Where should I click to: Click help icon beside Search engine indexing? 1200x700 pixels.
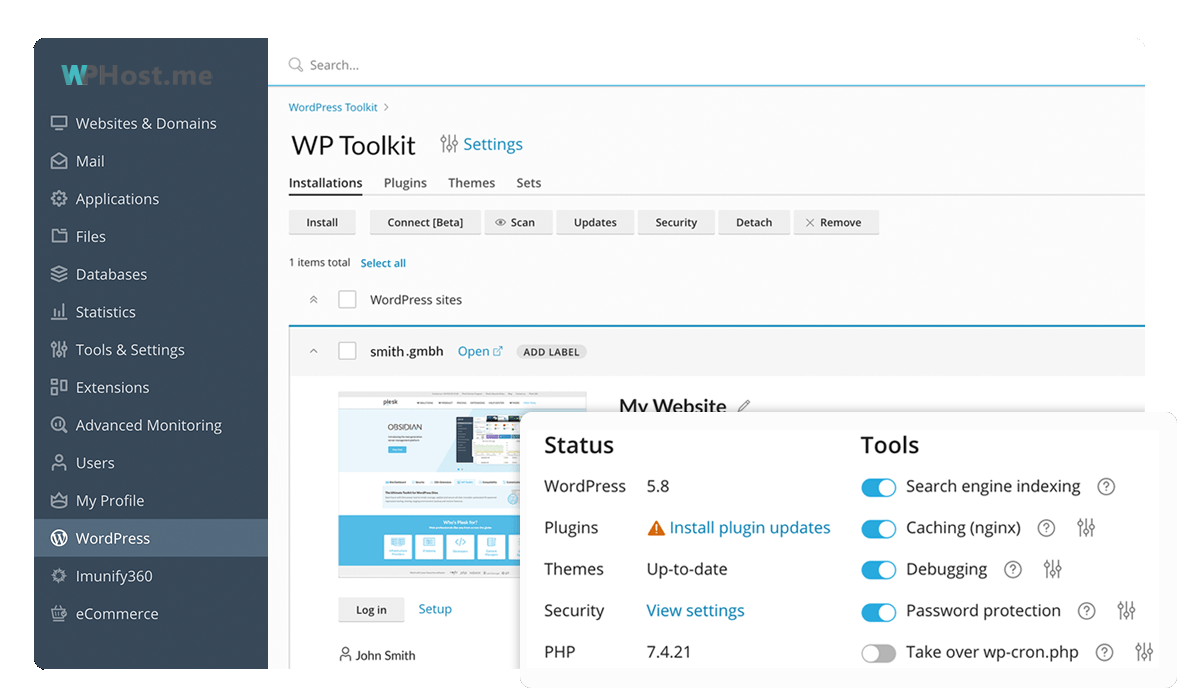click(x=1105, y=487)
